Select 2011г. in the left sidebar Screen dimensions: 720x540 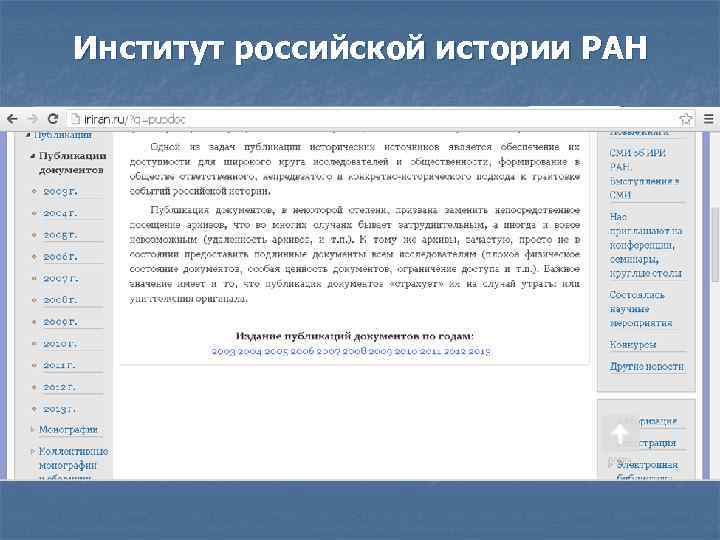pos(59,365)
